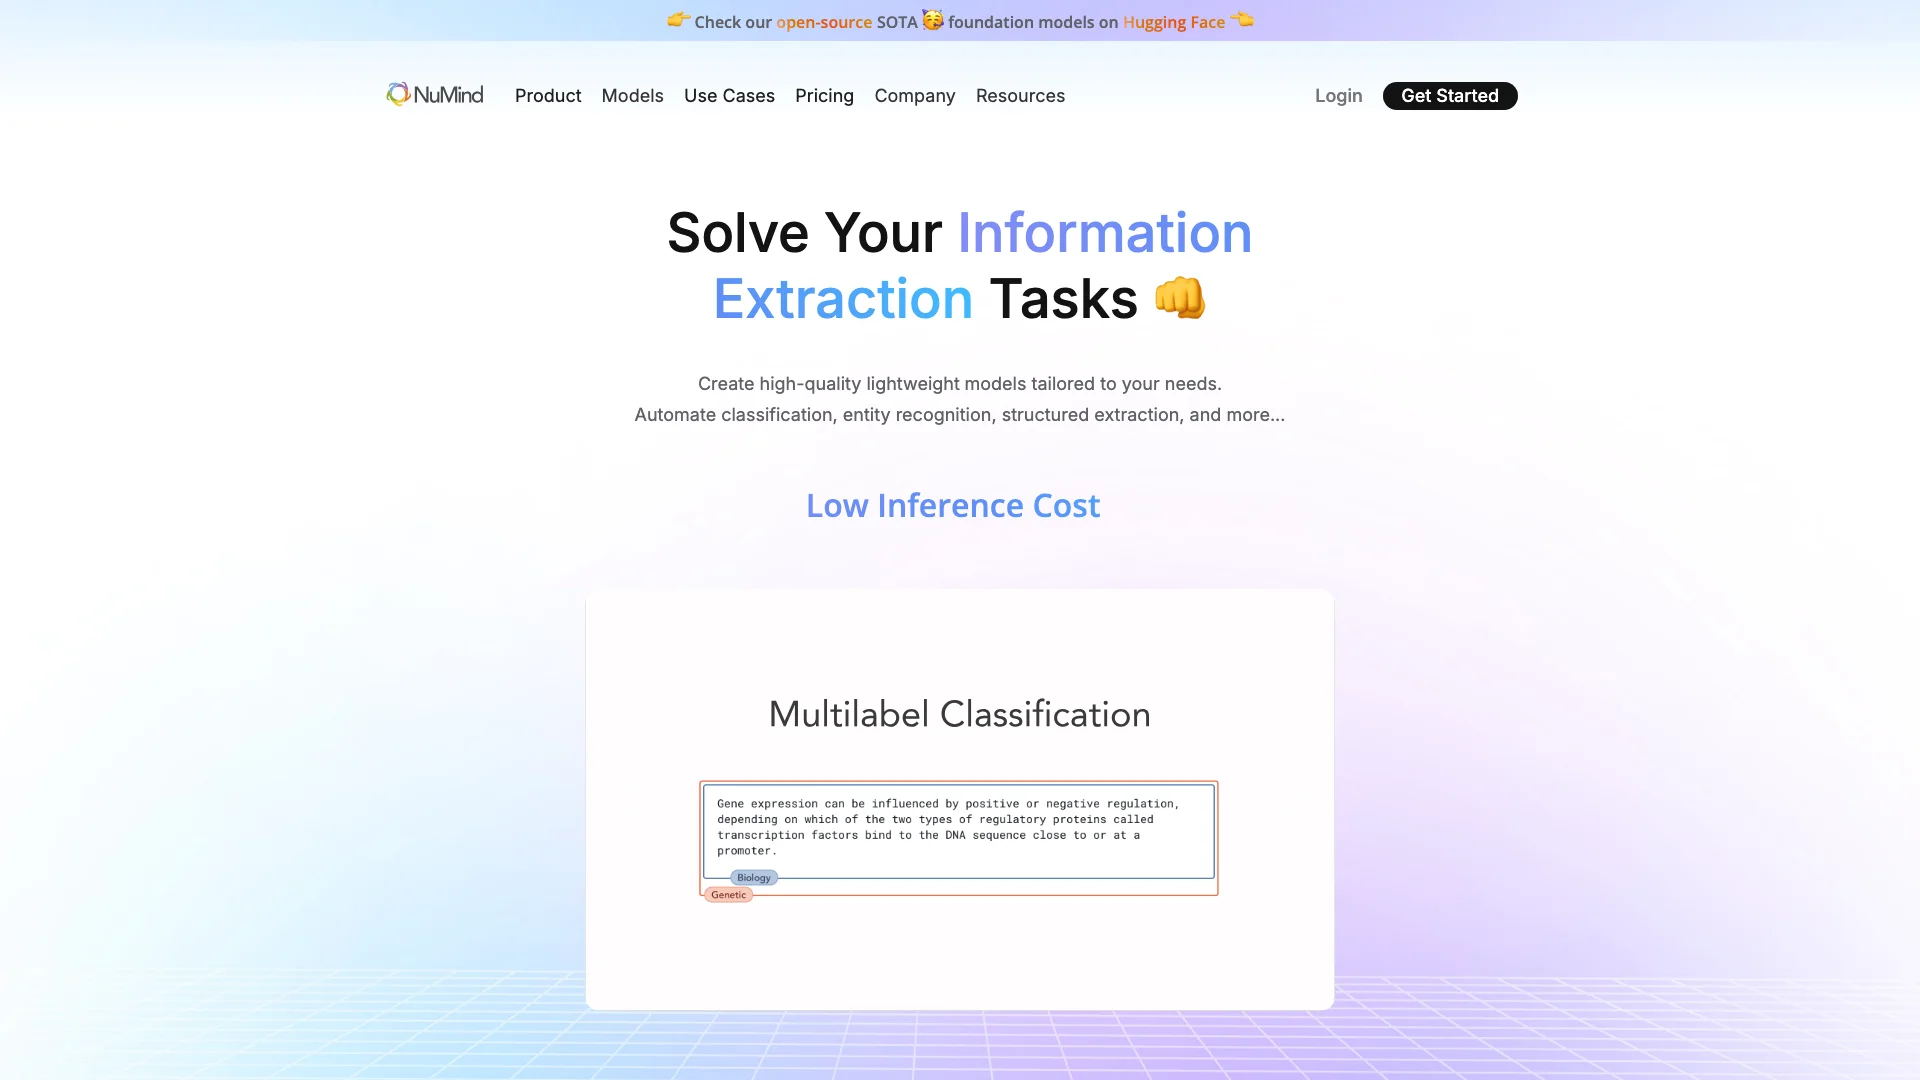
Task: Enable the Low Inference Cost section link
Action: [x=953, y=505]
